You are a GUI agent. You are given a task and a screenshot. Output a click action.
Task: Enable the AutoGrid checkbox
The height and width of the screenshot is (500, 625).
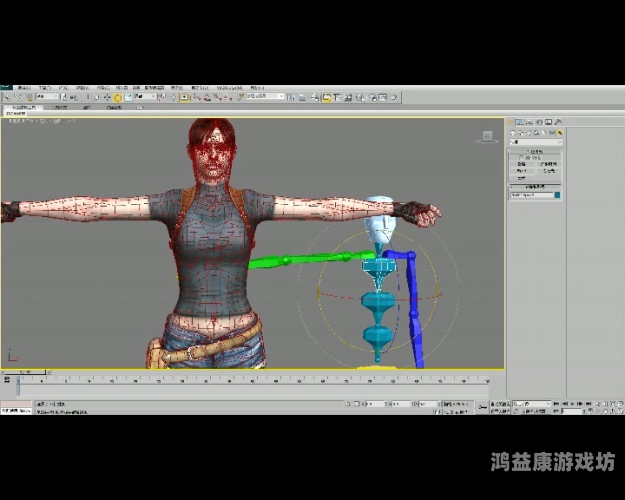pyautogui.click(x=522, y=157)
